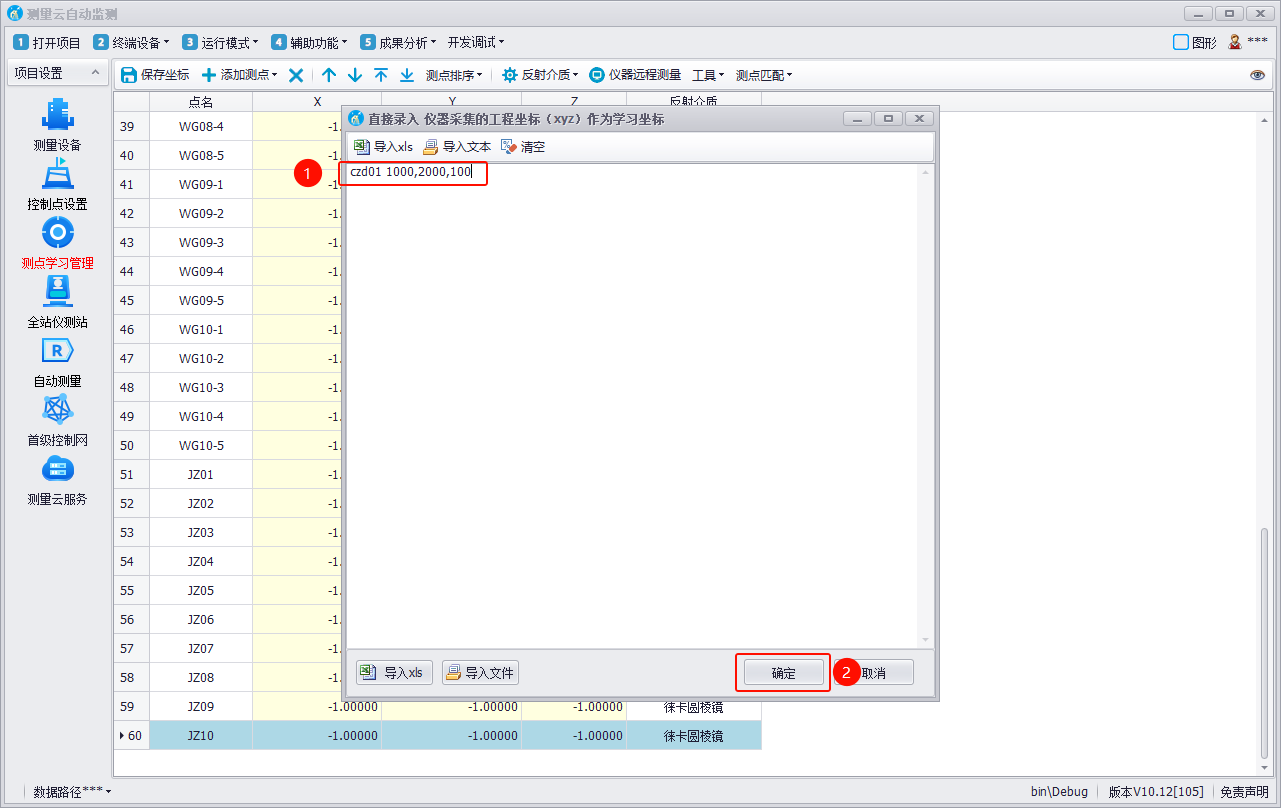Toggle the 图形 checkbox
Screen dimensions: 1281x808
tap(1181, 42)
